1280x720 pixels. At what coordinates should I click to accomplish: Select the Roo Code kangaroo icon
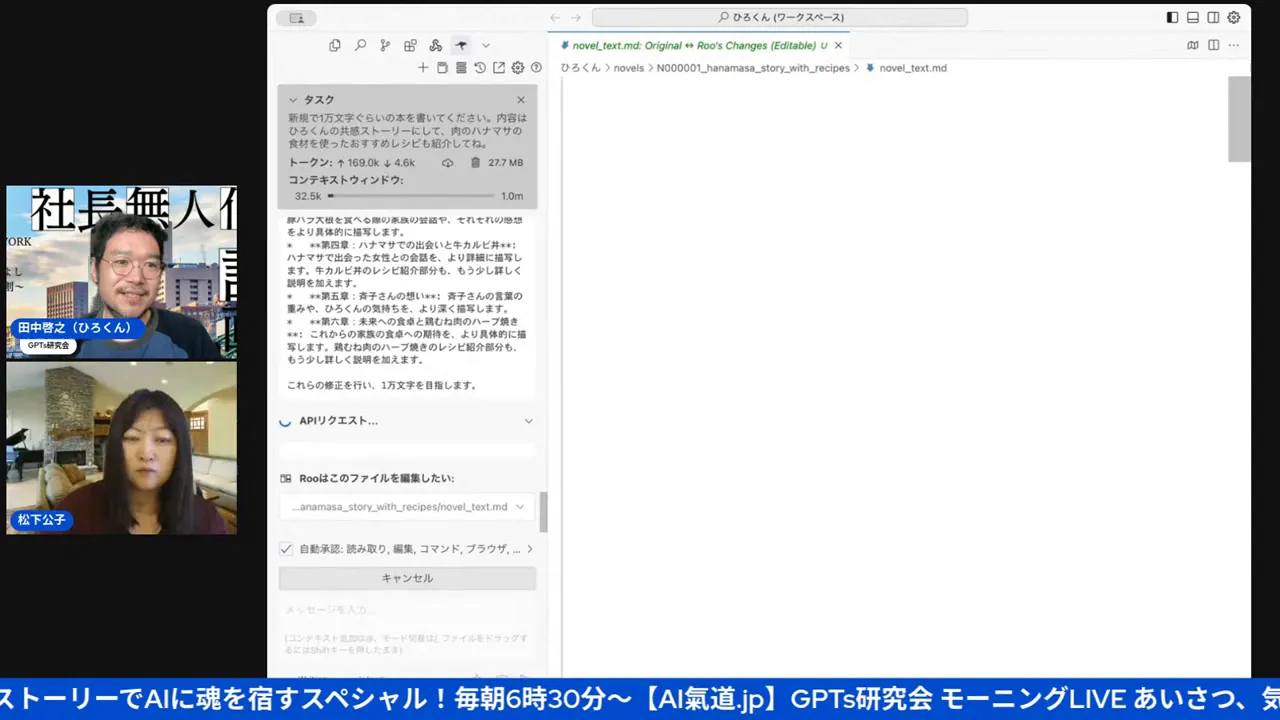coord(461,45)
